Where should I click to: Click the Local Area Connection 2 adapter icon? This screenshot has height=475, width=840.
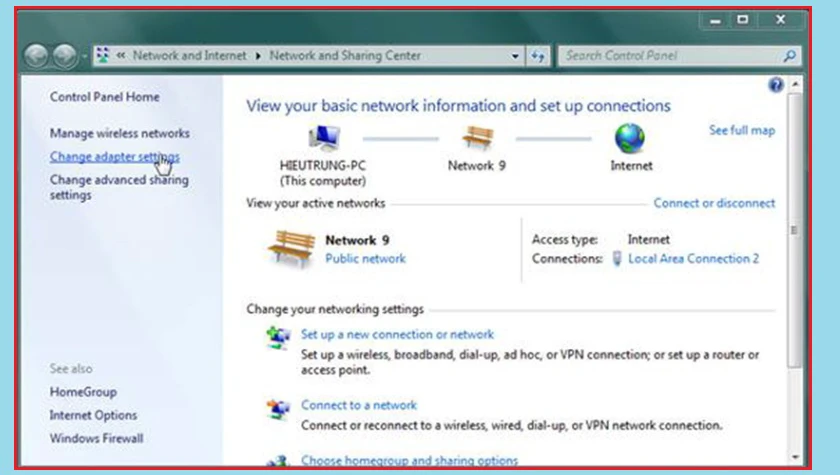click(x=617, y=259)
